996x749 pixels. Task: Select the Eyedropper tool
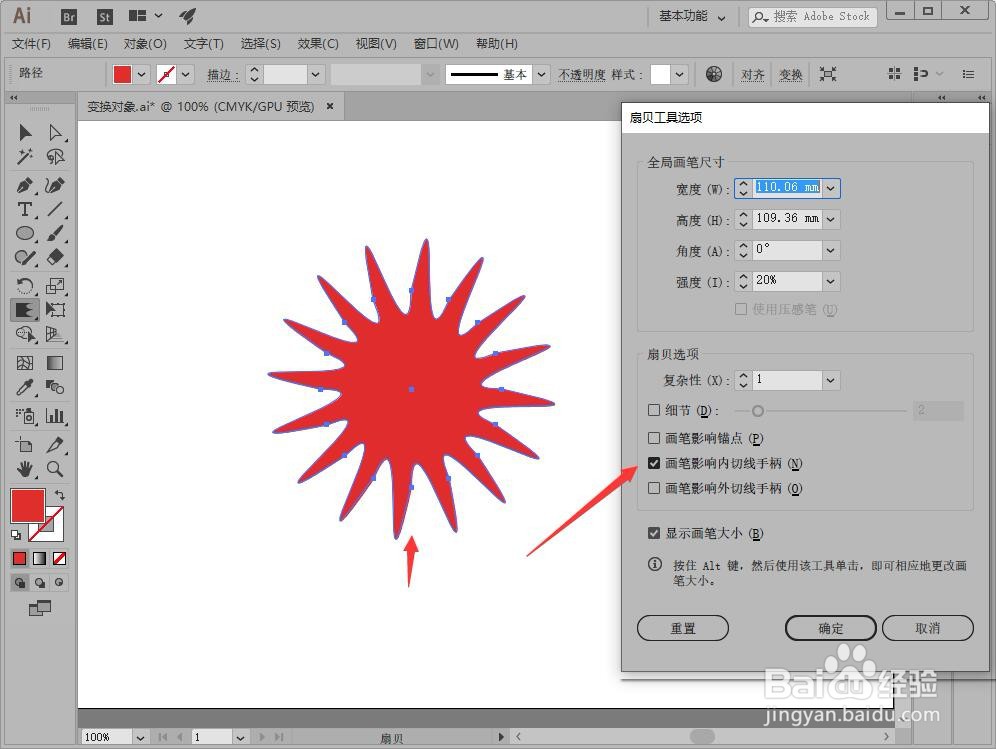click(x=25, y=387)
